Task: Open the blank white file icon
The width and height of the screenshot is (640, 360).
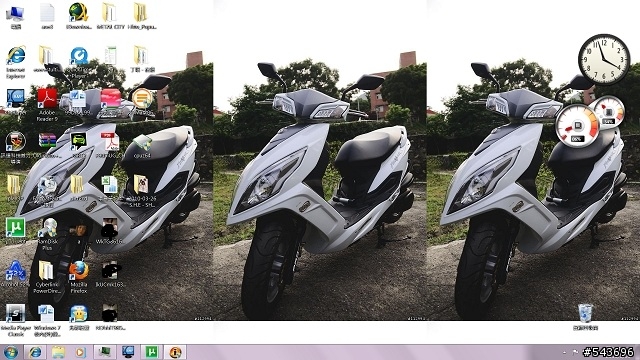Action: click(x=47, y=13)
